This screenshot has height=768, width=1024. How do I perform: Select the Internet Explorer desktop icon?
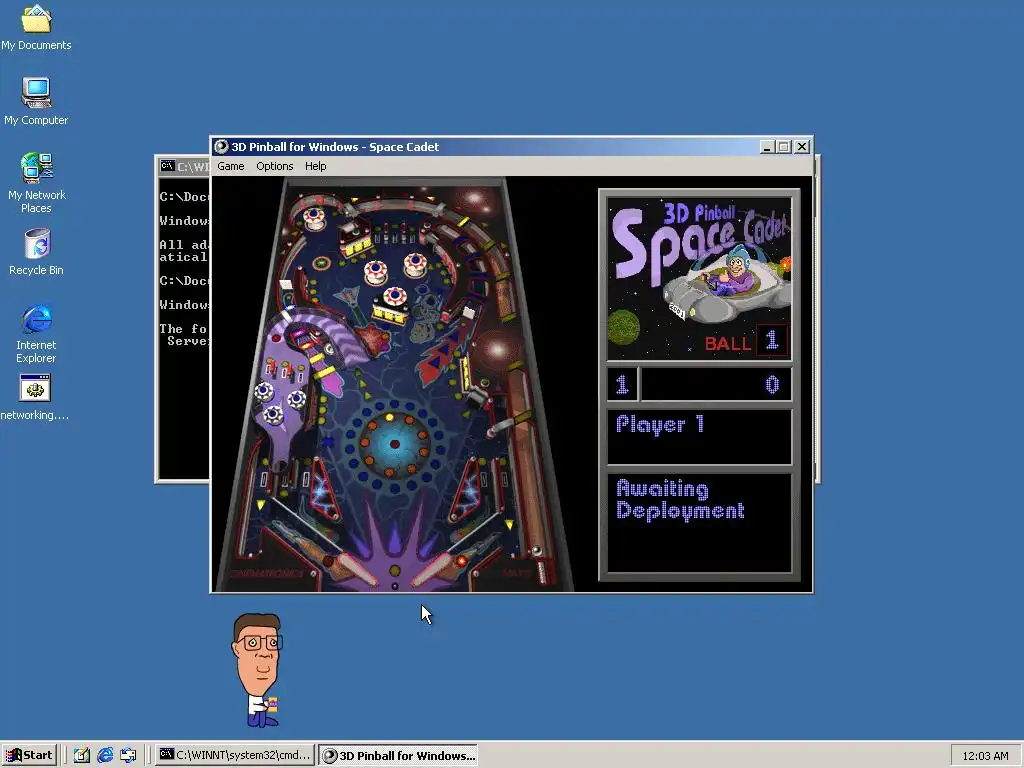click(x=36, y=333)
